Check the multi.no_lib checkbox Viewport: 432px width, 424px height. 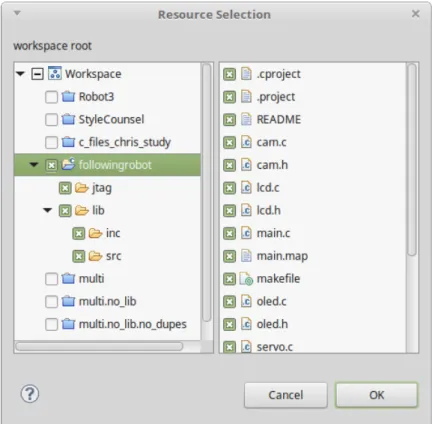click(51, 301)
